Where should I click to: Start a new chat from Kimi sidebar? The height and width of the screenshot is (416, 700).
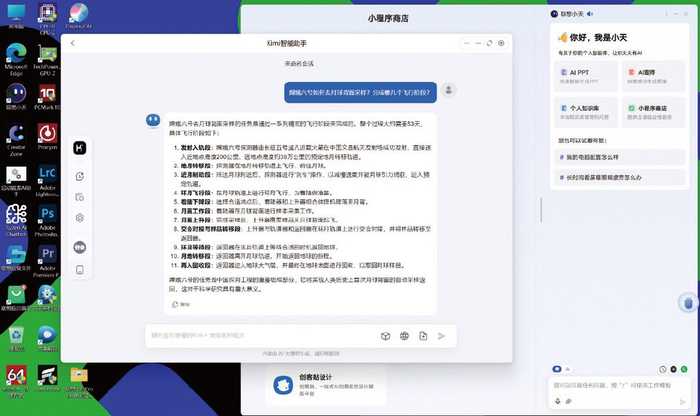[x=80, y=176]
